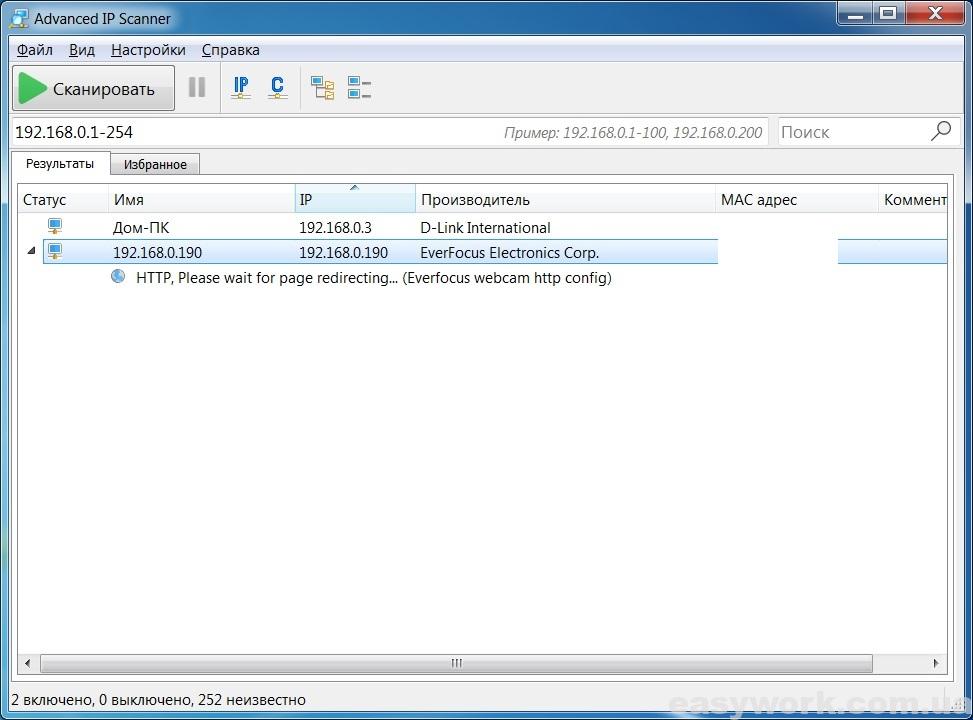This screenshot has height=720, width=973.
Task: Sort by the Имя column header
Action: [x=202, y=199]
